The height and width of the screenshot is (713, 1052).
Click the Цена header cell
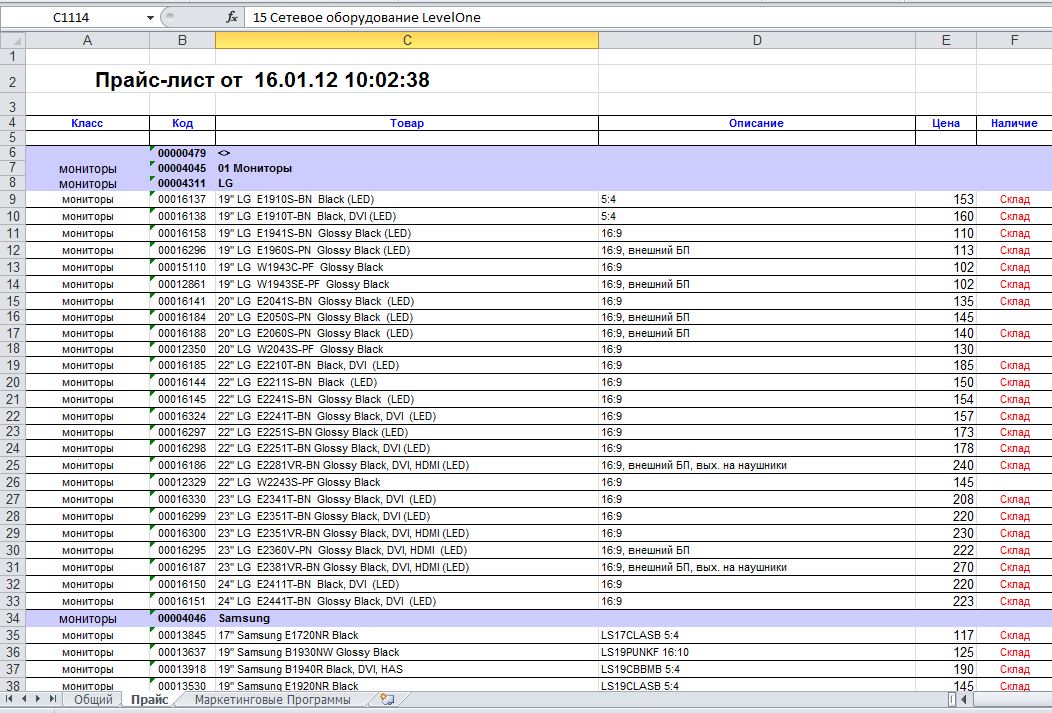pyautogui.click(x=945, y=123)
